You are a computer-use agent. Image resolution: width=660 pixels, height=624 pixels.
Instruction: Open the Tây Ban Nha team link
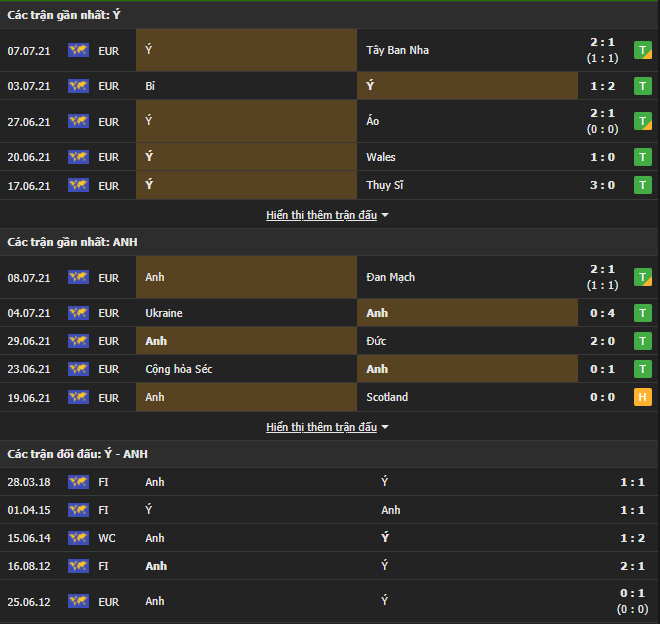(x=397, y=50)
